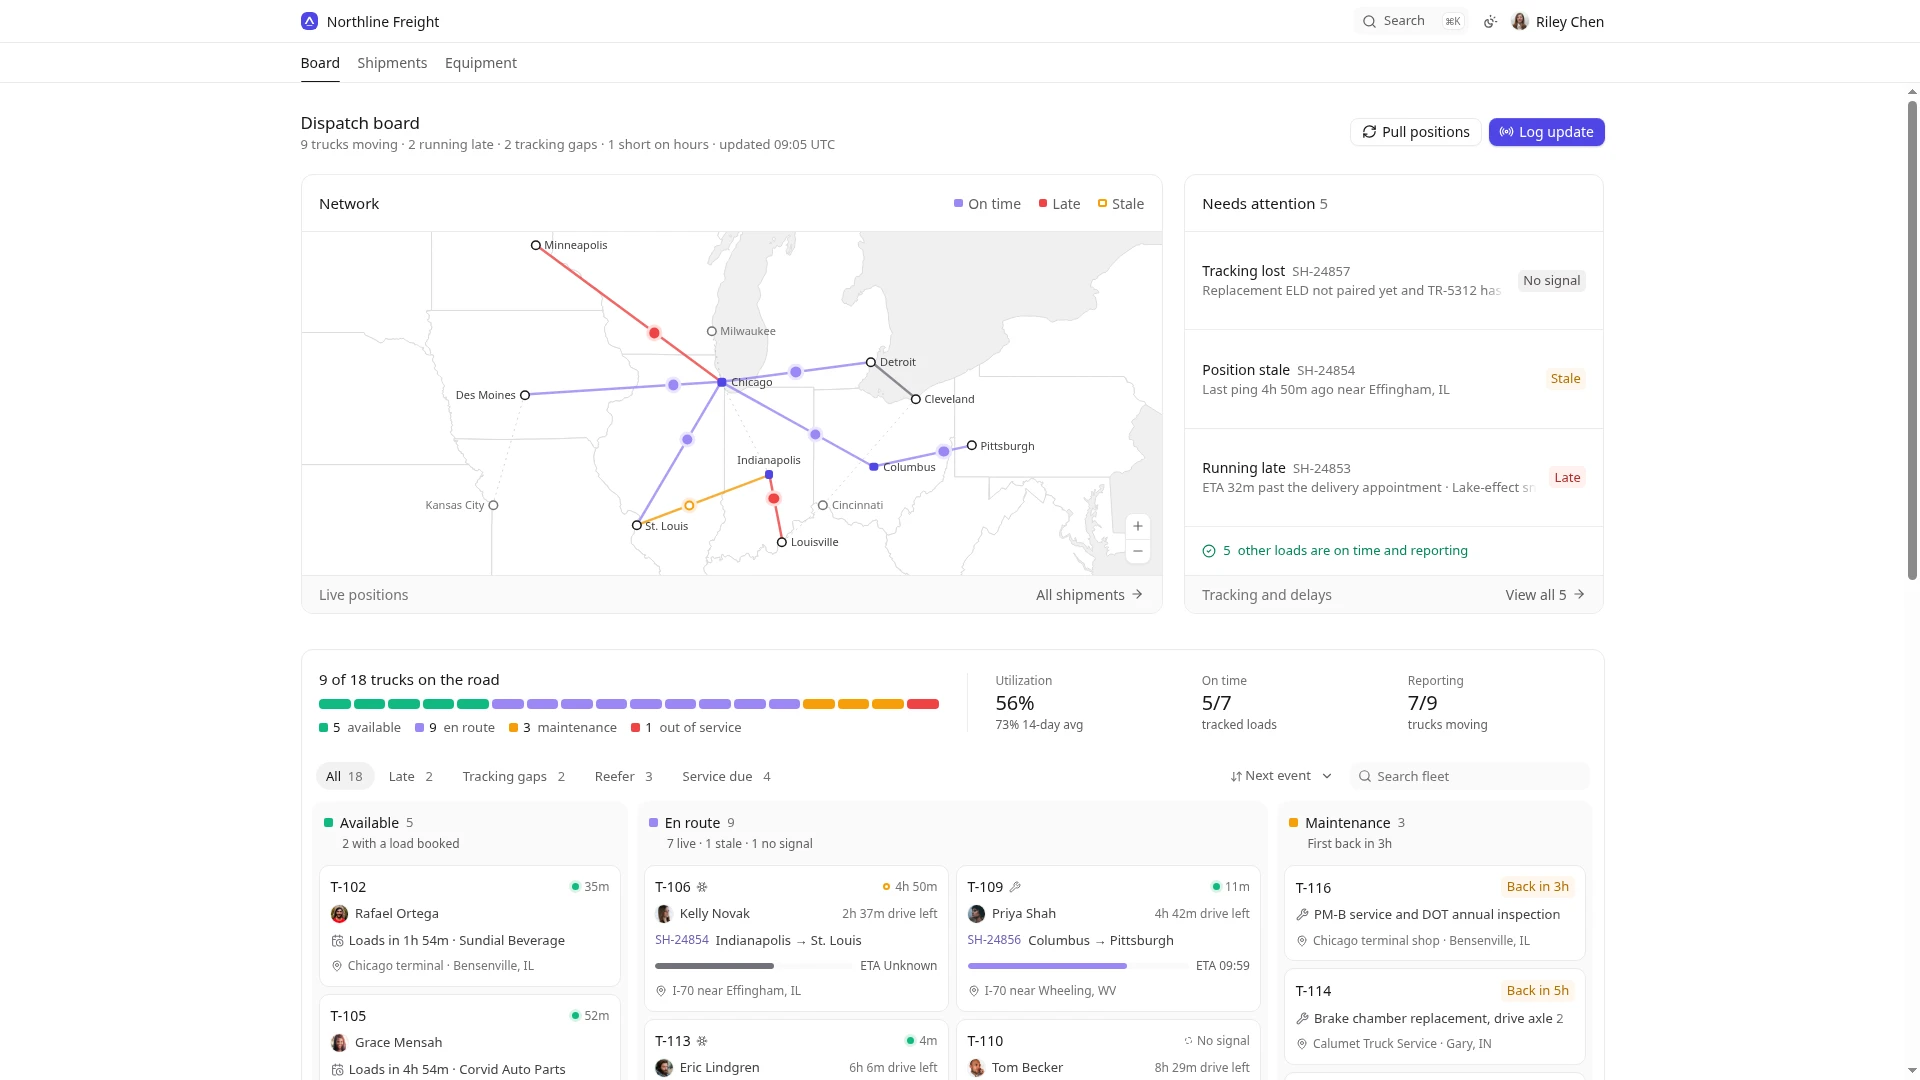Viewport: 1920px width, 1080px height.
Task: Click the Detroit node on the map
Action: pyautogui.click(x=871, y=362)
